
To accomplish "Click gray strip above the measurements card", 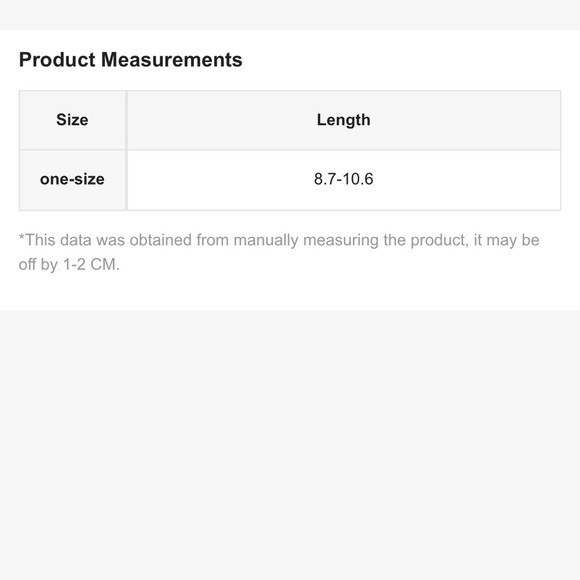I will click(290, 15).
